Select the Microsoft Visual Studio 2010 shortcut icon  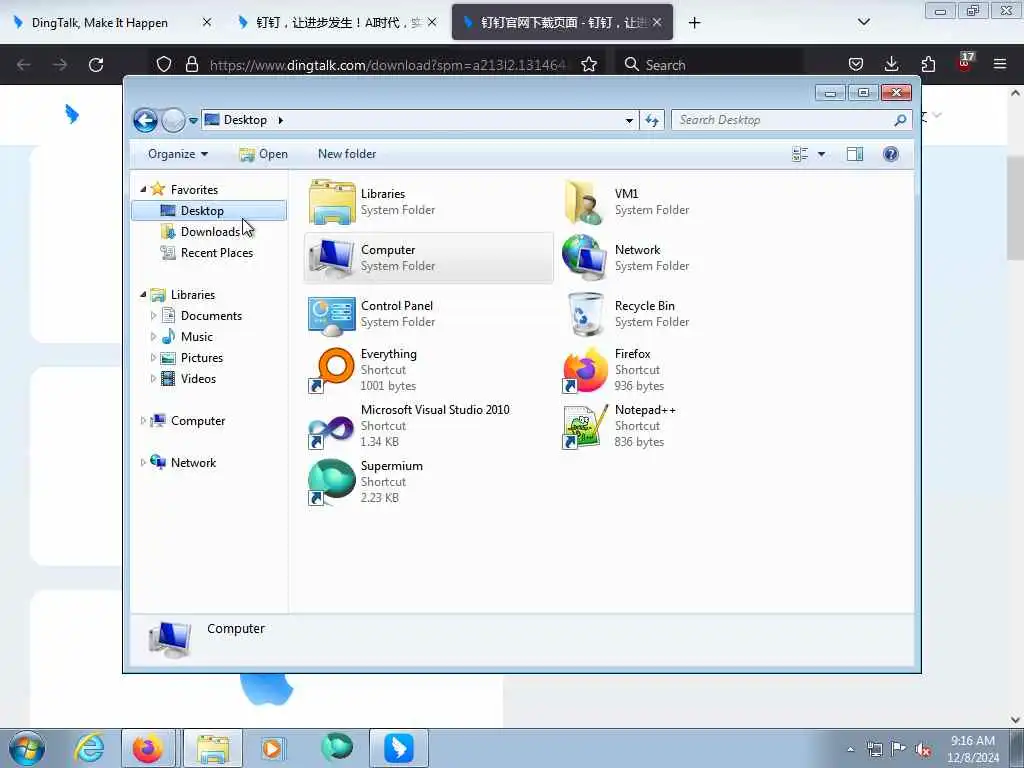pyautogui.click(x=331, y=430)
